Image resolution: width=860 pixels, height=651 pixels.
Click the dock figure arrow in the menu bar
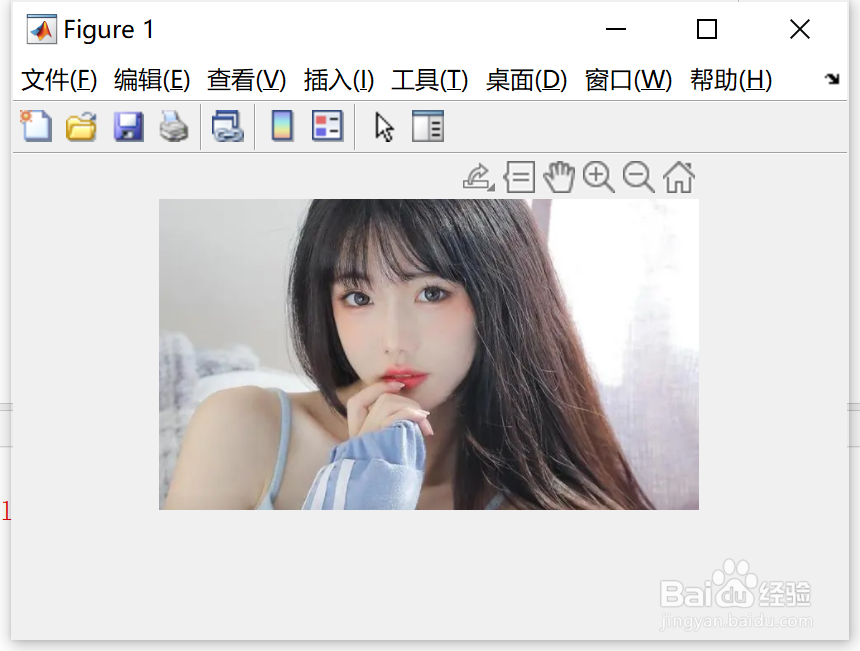pyautogui.click(x=832, y=79)
